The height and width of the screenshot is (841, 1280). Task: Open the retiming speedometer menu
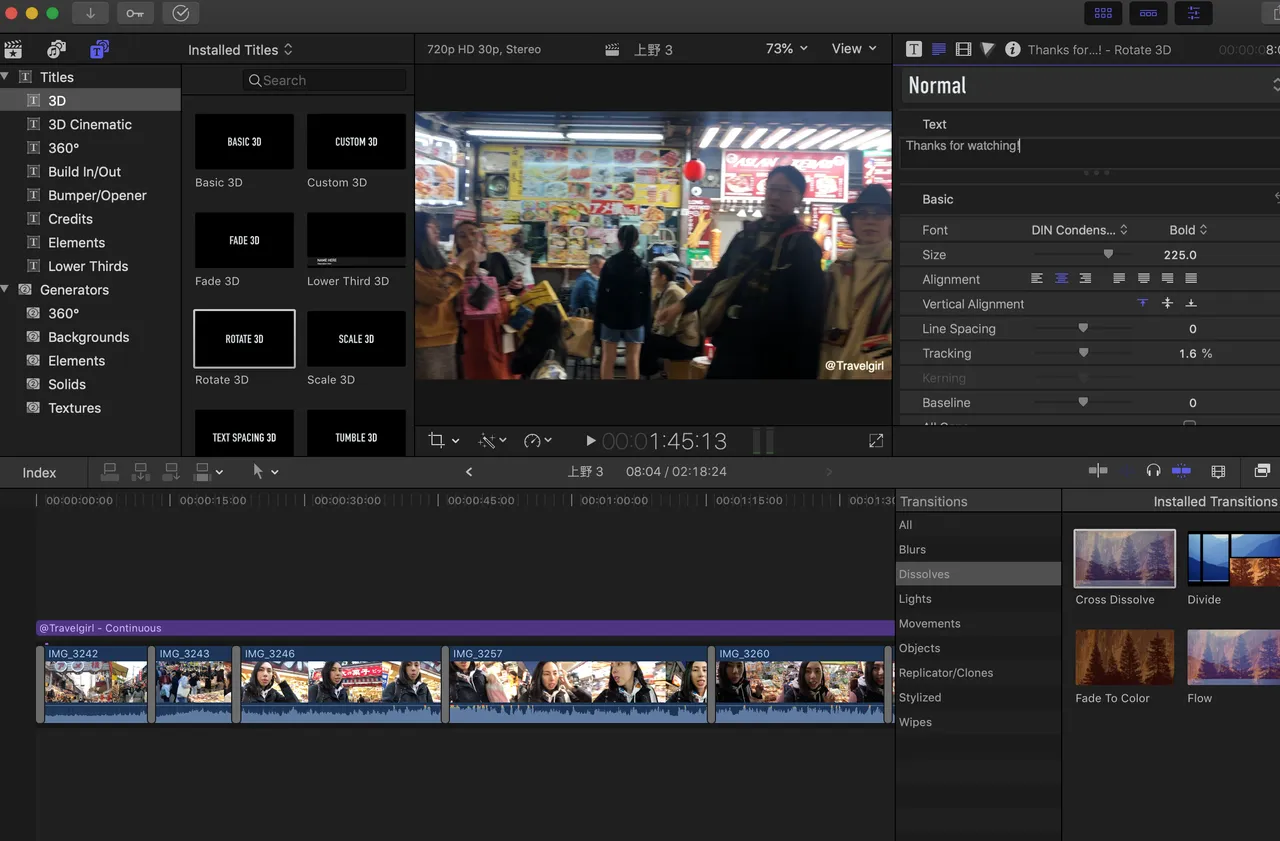(538, 440)
